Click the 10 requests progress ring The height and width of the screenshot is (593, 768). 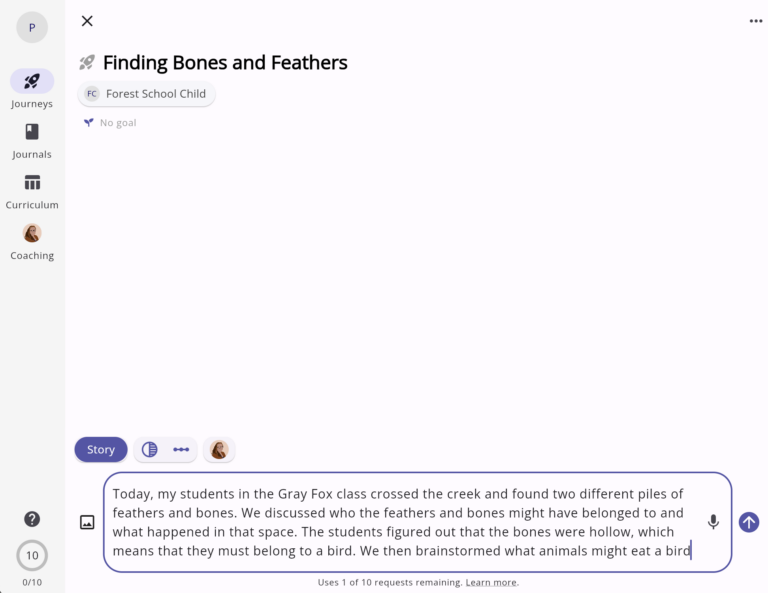32,555
